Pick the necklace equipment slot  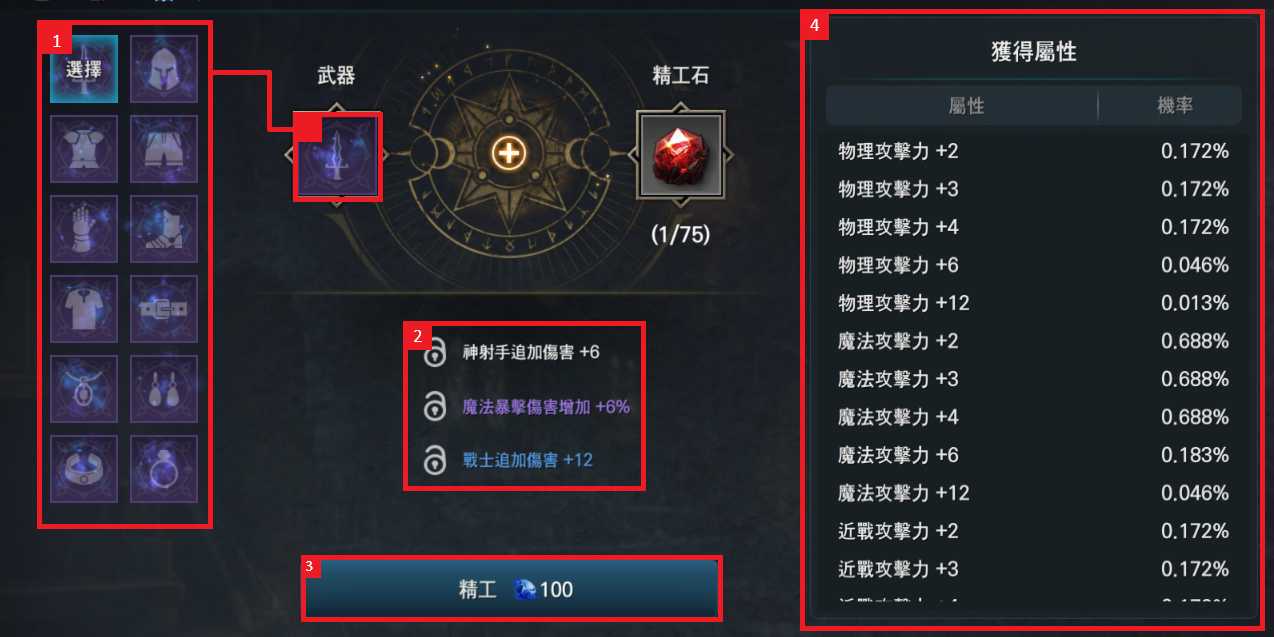(x=84, y=389)
